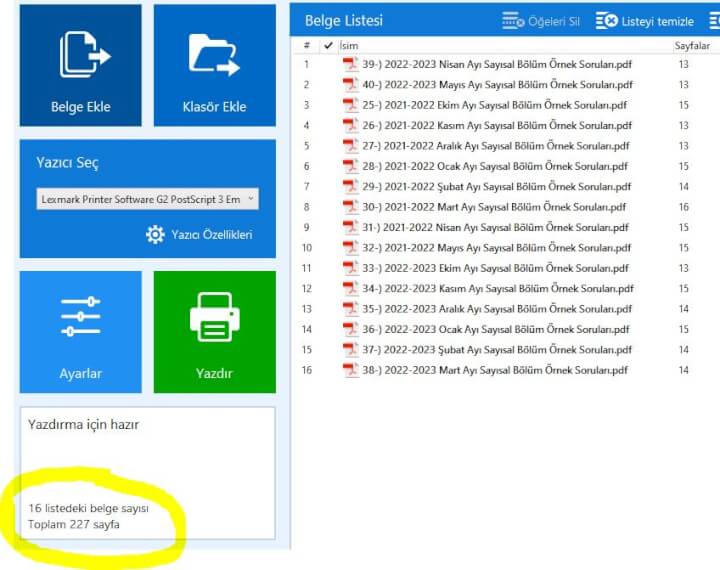Open Ayarlar settings sliders tile

tap(80, 332)
